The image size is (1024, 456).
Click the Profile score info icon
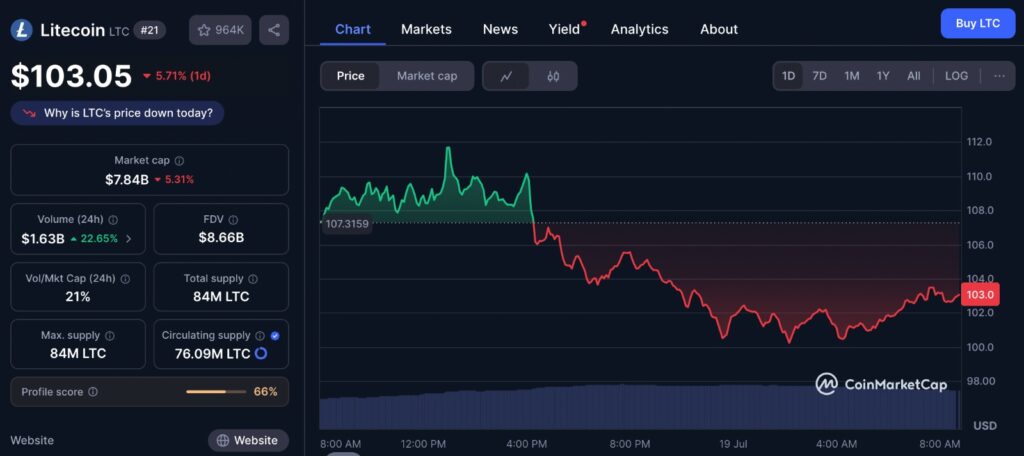tap(93, 392)
